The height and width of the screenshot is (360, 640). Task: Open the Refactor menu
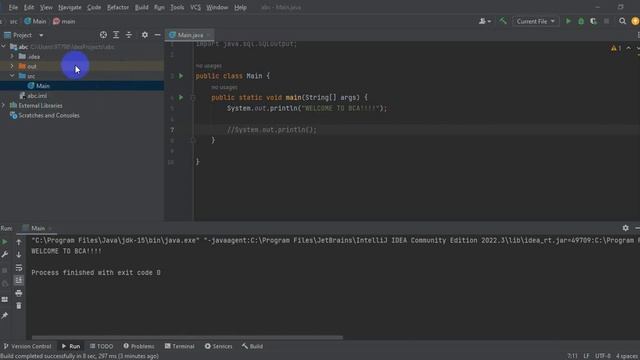[x=118, y=7]
